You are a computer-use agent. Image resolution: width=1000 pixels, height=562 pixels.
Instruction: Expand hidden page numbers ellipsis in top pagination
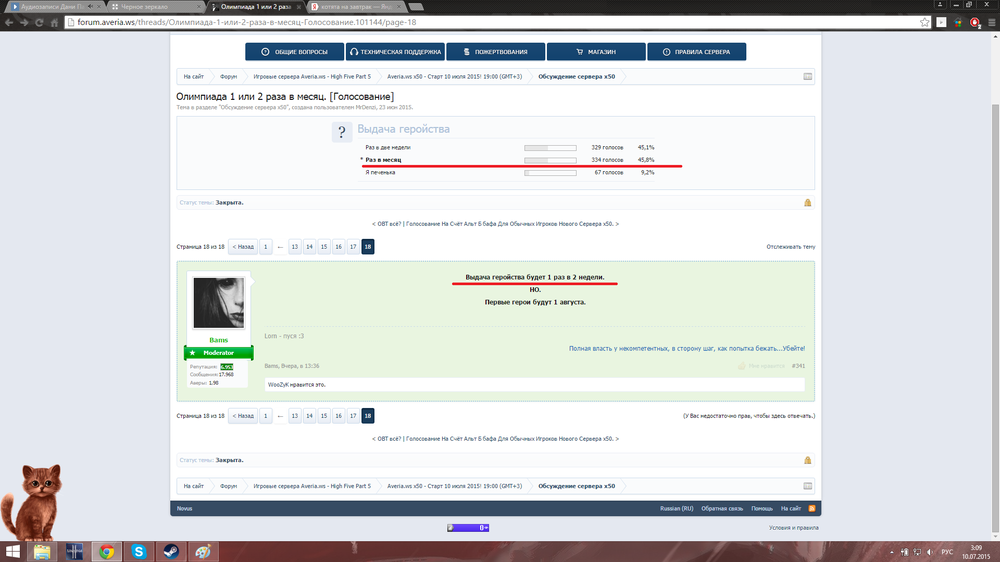pyautogui.click(x=281, y=246)
